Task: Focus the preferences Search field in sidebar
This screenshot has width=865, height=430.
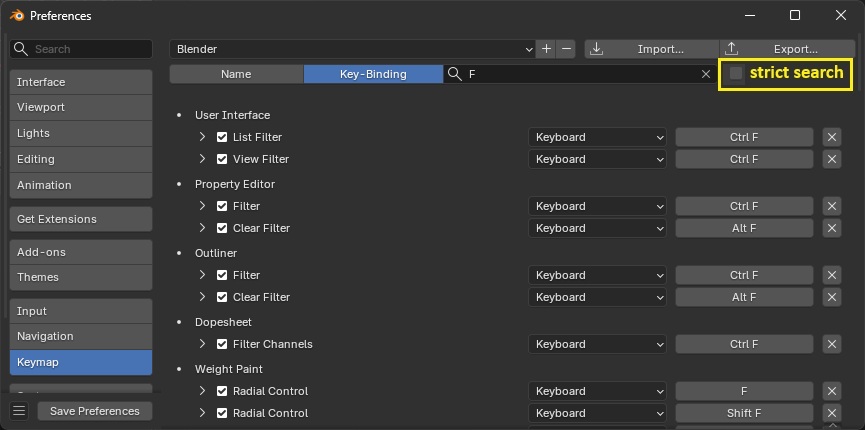Action: point(81,49)
